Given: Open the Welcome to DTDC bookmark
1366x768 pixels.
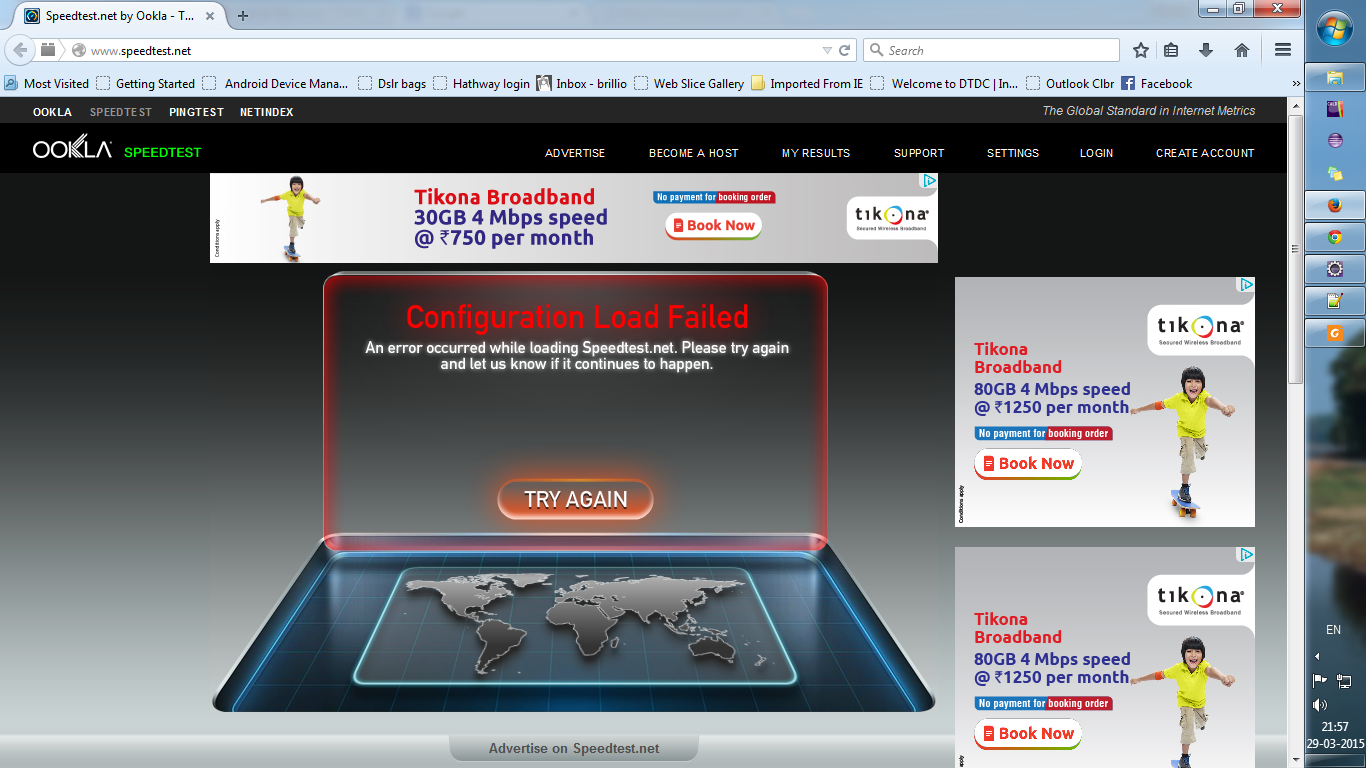Looking at the screenshot, I should [x=944, y=84].
